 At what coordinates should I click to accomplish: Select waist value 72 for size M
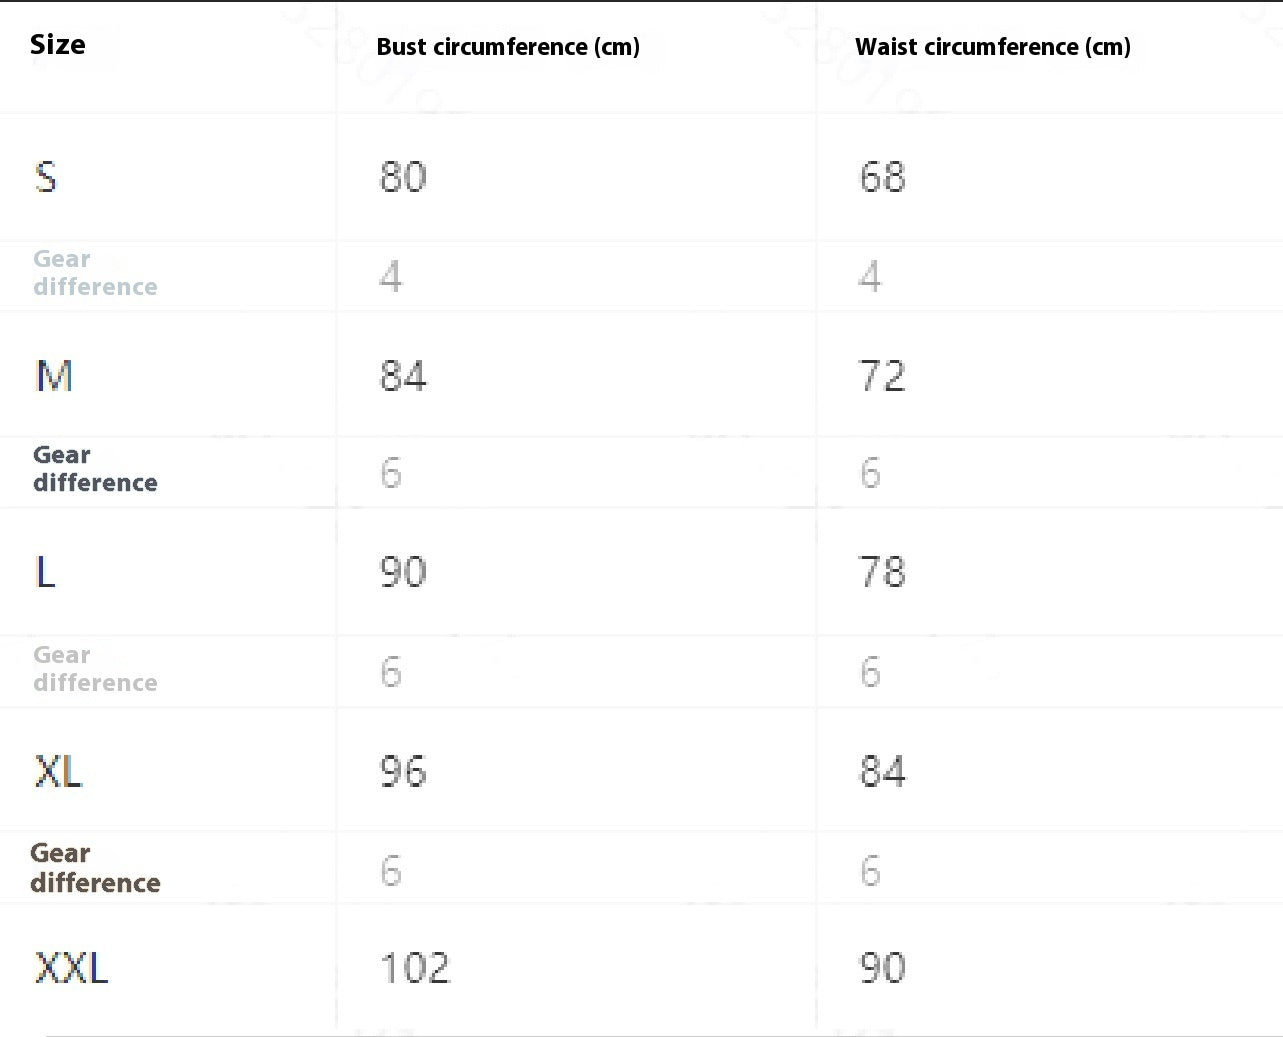(x=882, y=377)
